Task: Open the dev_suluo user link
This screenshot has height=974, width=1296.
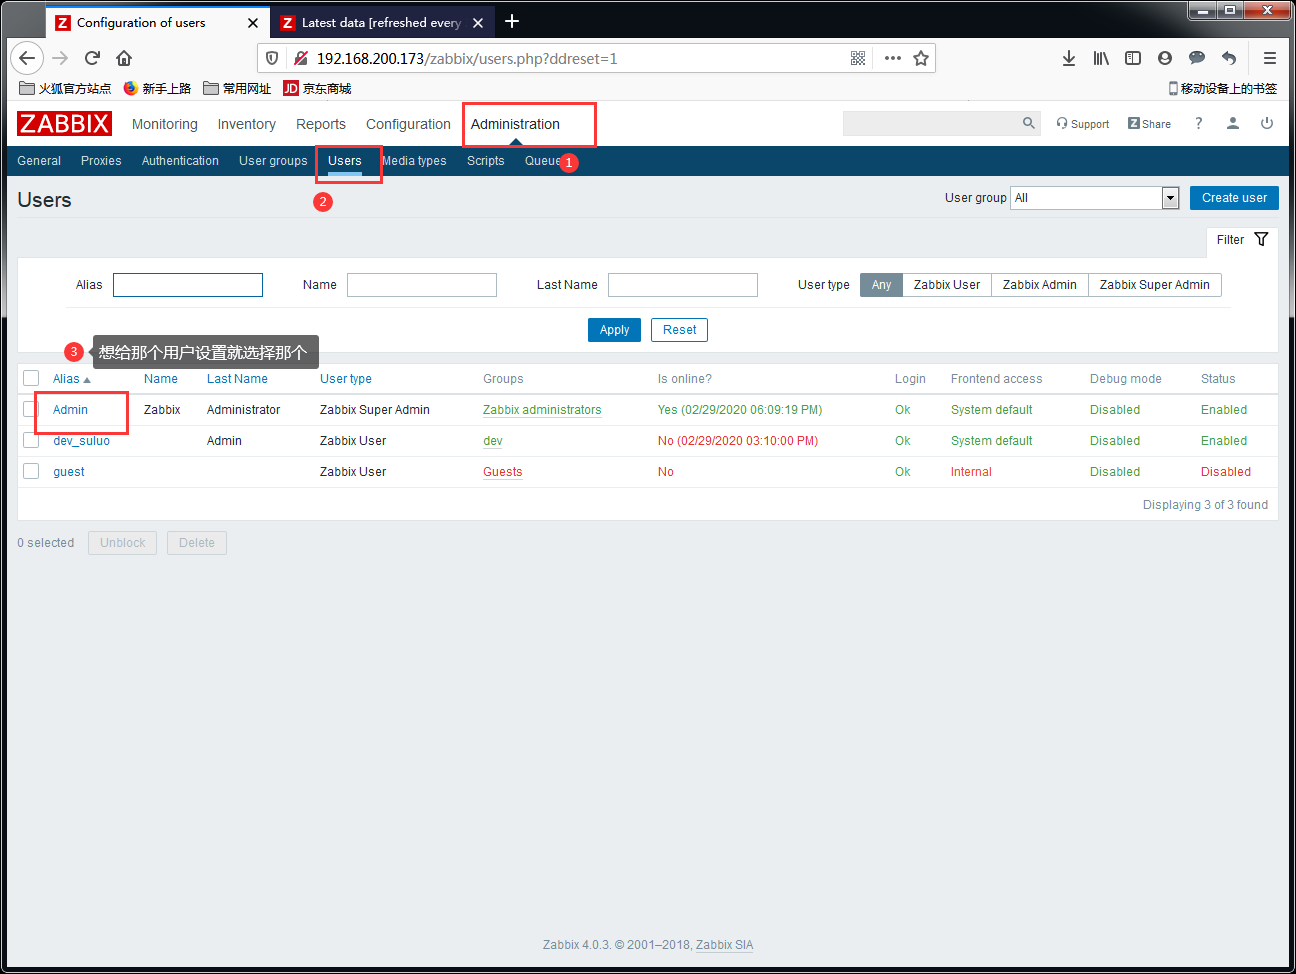Action: pos(81,441)
